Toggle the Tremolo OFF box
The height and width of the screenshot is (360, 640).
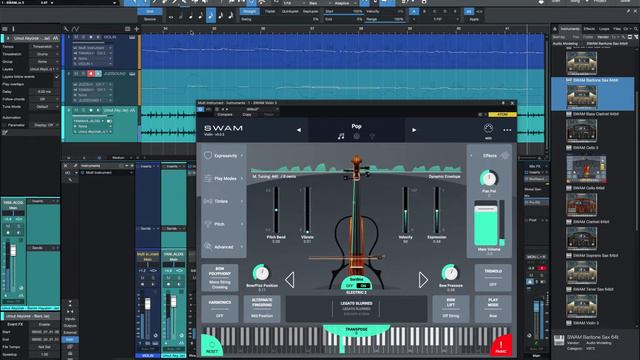[x=493, y=278]
